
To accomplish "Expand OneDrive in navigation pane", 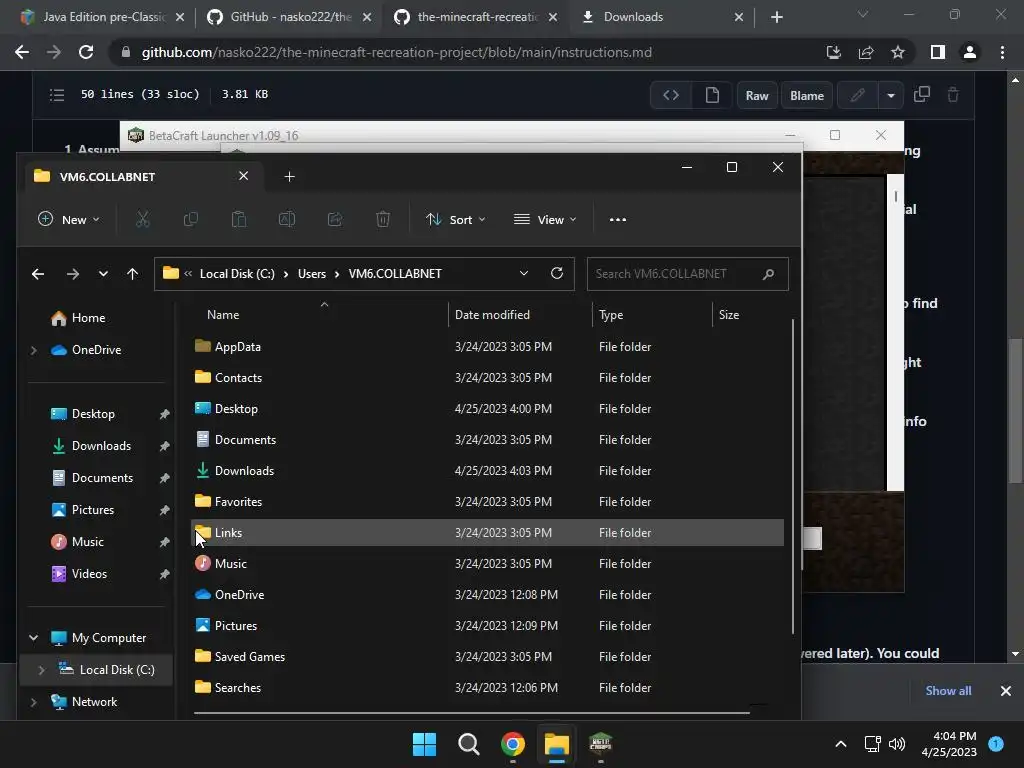I will (x=33, y=350).
